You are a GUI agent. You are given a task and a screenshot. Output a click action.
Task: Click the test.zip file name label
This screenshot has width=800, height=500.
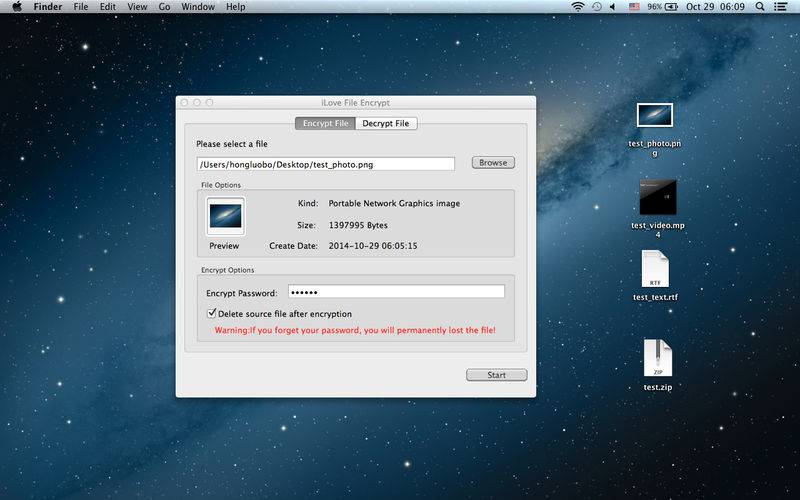658,387
